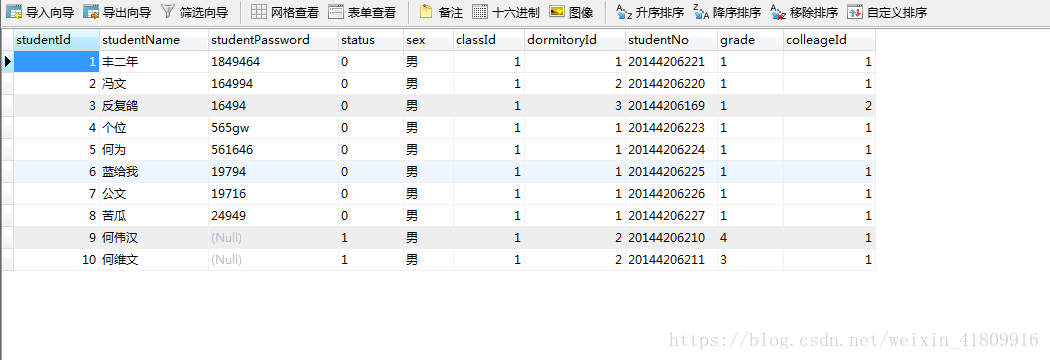Click the classId column header
1050x360 pixels.
489,40
